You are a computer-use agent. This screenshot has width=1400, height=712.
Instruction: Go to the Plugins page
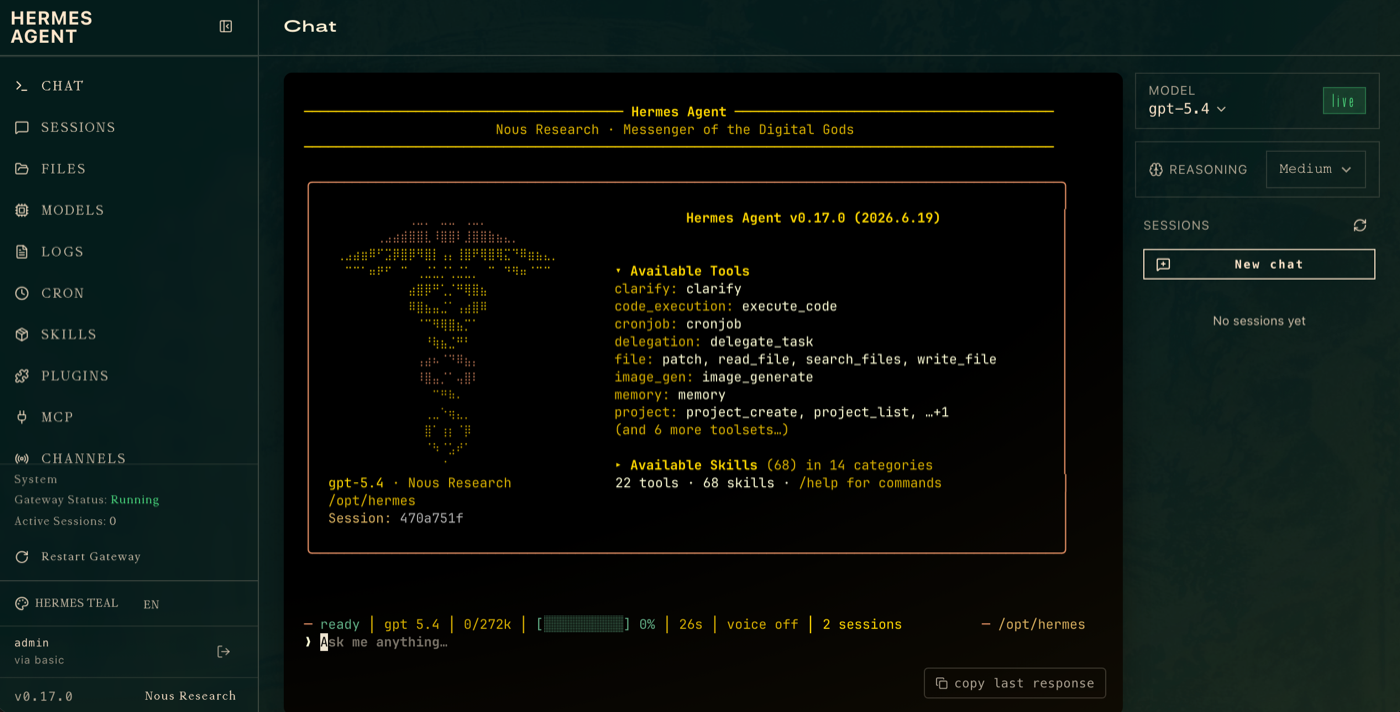[129, 376]
